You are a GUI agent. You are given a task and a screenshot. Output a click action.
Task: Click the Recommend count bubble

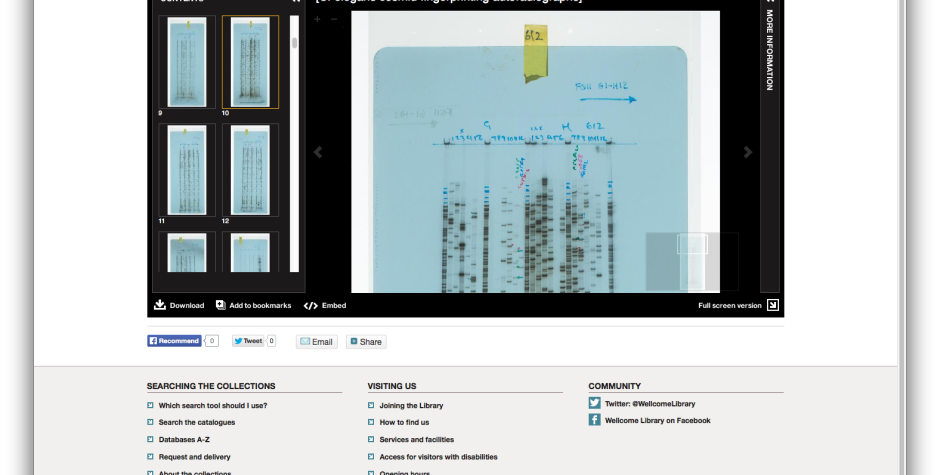pyautogui.click(x=212, y=341)
